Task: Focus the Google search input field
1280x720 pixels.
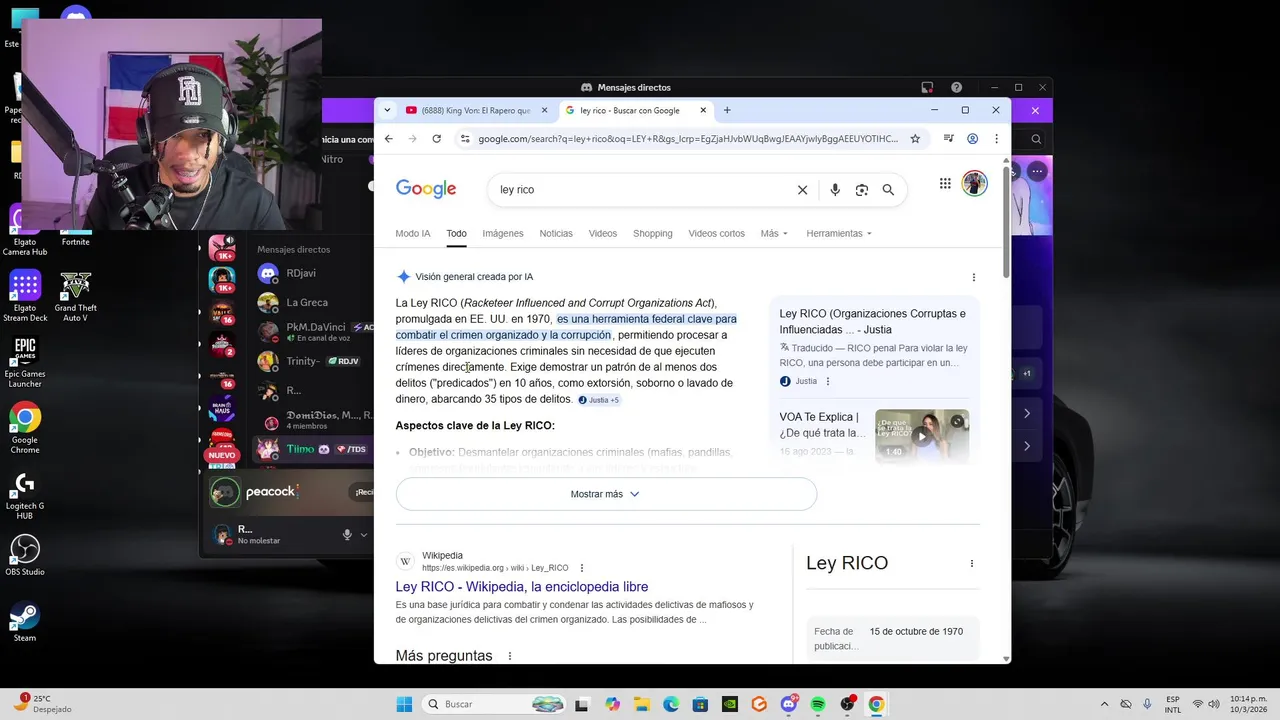Action: (x=640, y=190)
